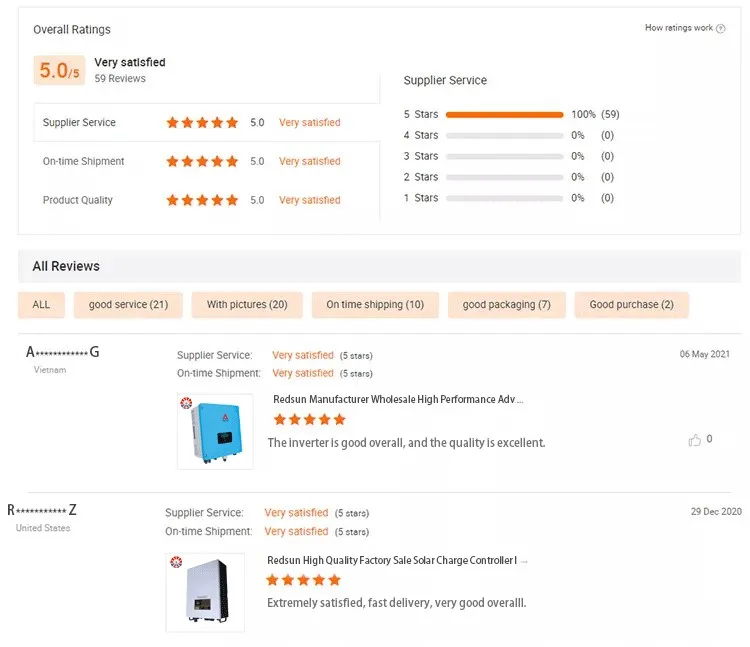Click the red badge on the blue inverter image
750x647 pixels.
click(x=185, y=403)
